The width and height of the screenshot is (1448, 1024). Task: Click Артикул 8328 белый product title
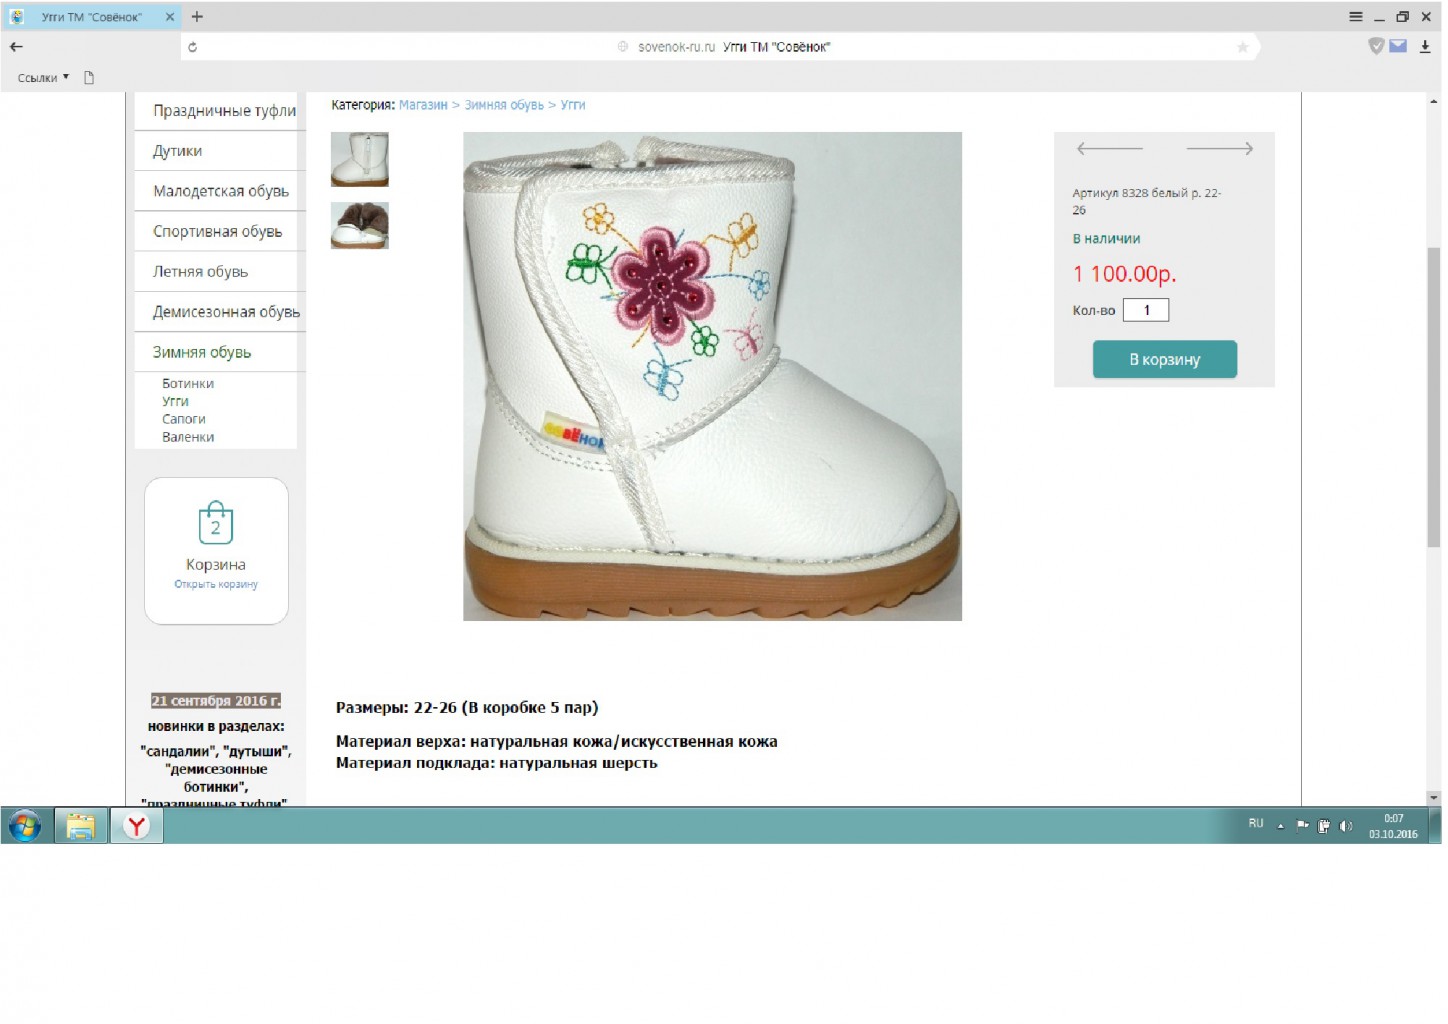click(x=1147, y=201)
